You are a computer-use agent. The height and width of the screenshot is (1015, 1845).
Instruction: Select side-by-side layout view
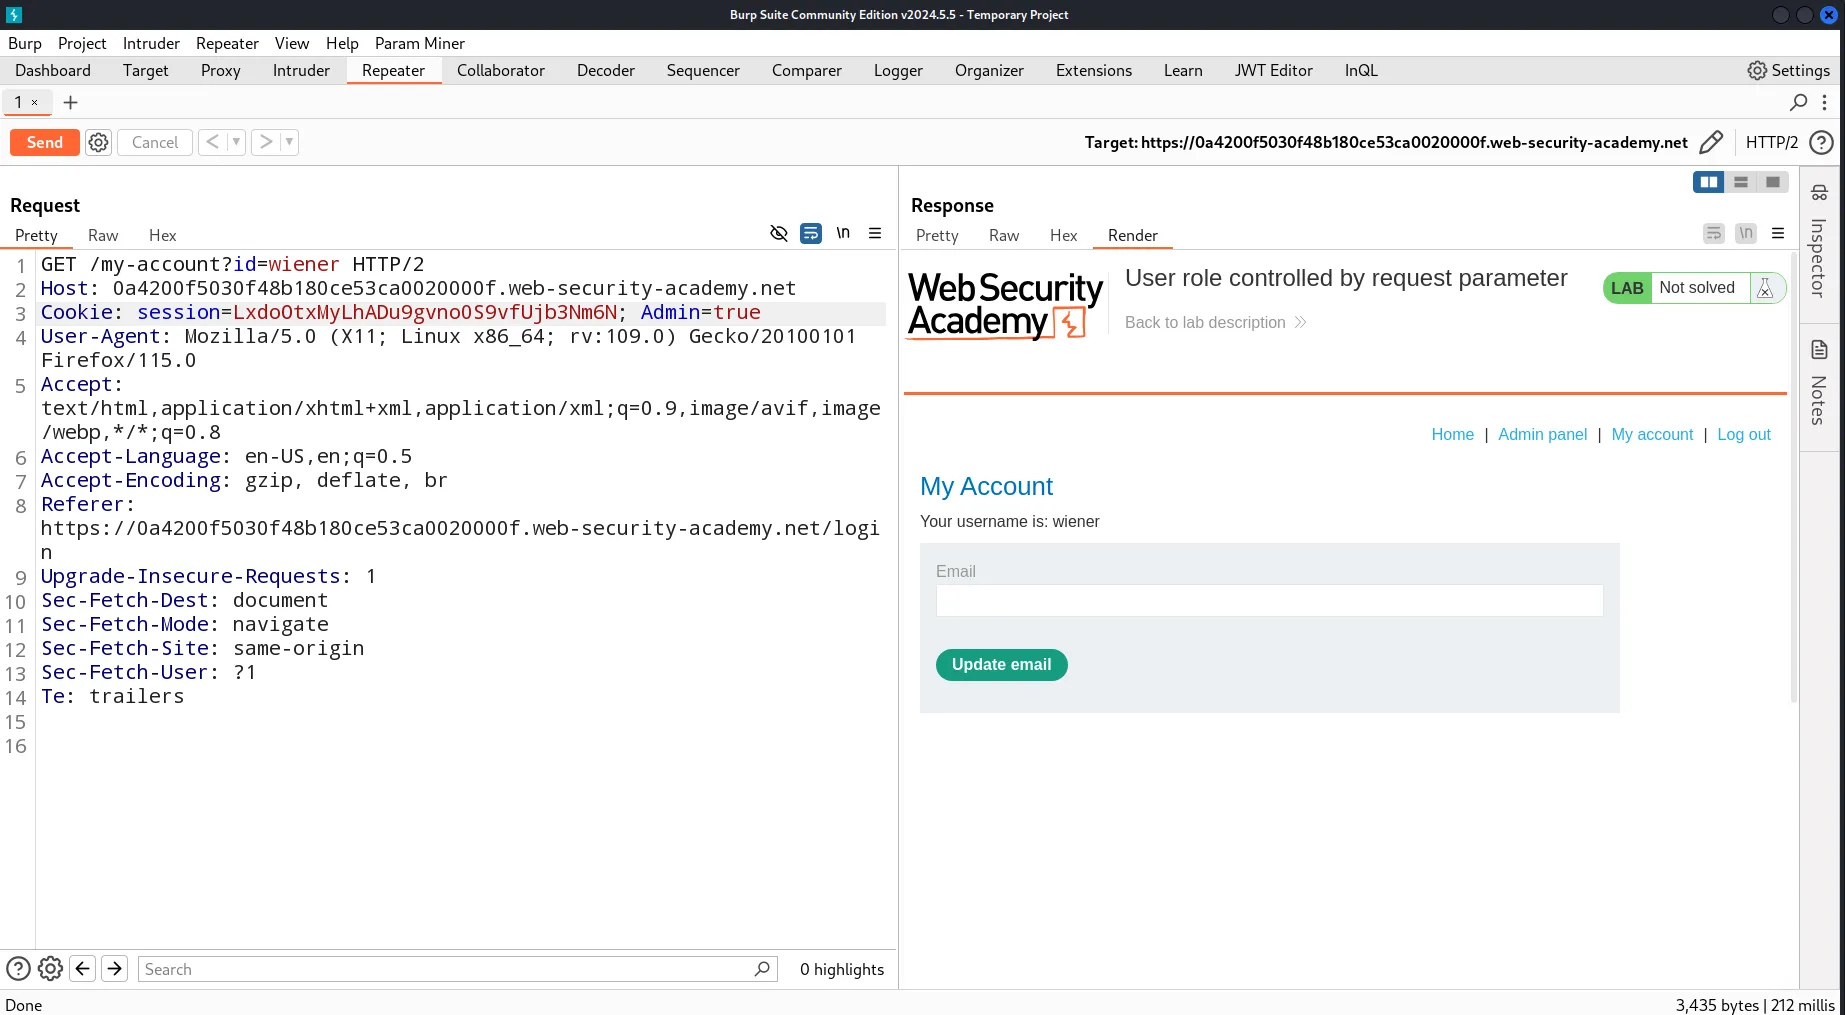tap(1709, 182)
